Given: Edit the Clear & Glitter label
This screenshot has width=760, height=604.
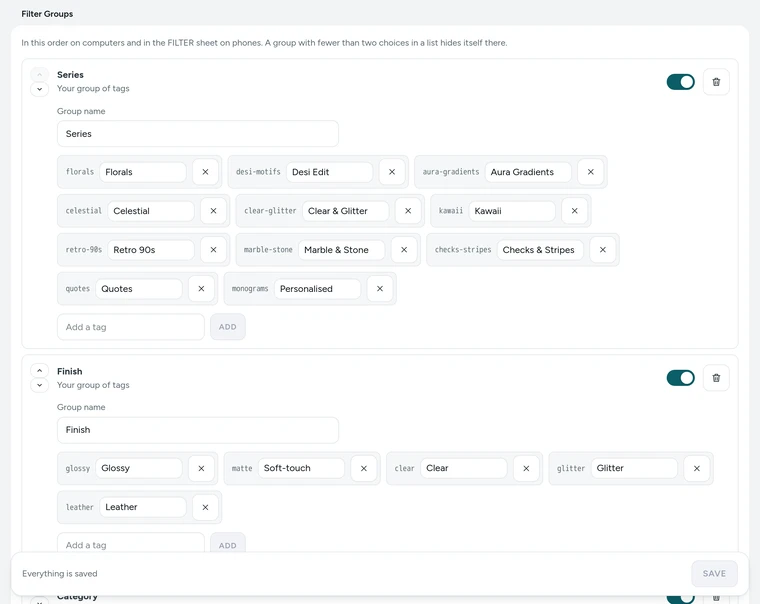Looking at the screenshot, I should point(346,211).
